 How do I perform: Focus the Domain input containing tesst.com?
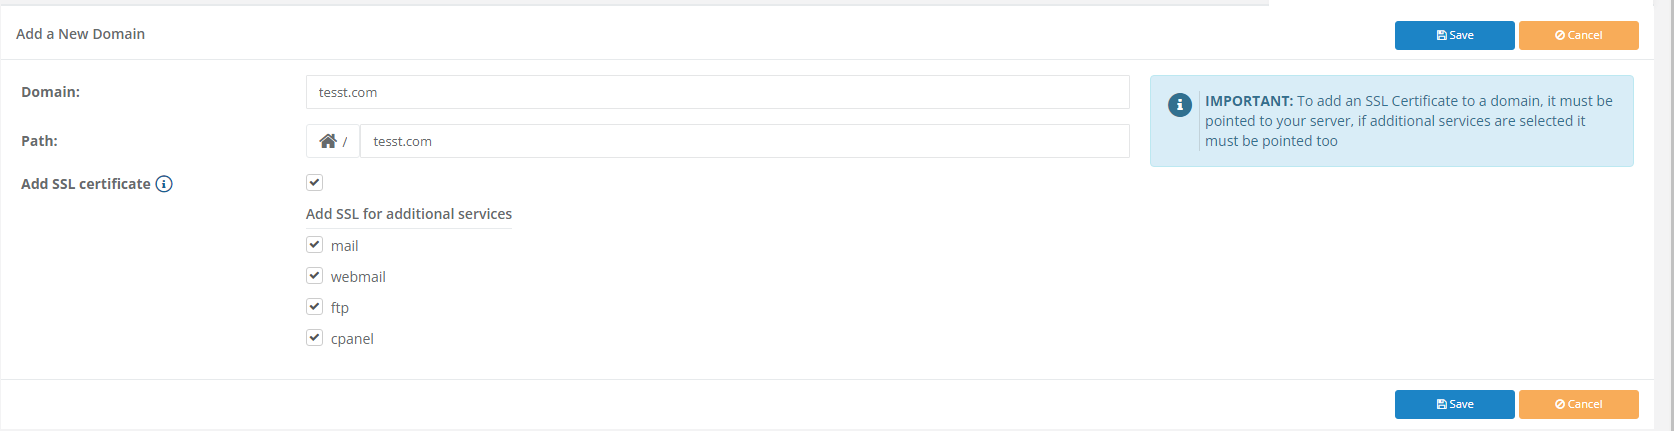[717, 92]
